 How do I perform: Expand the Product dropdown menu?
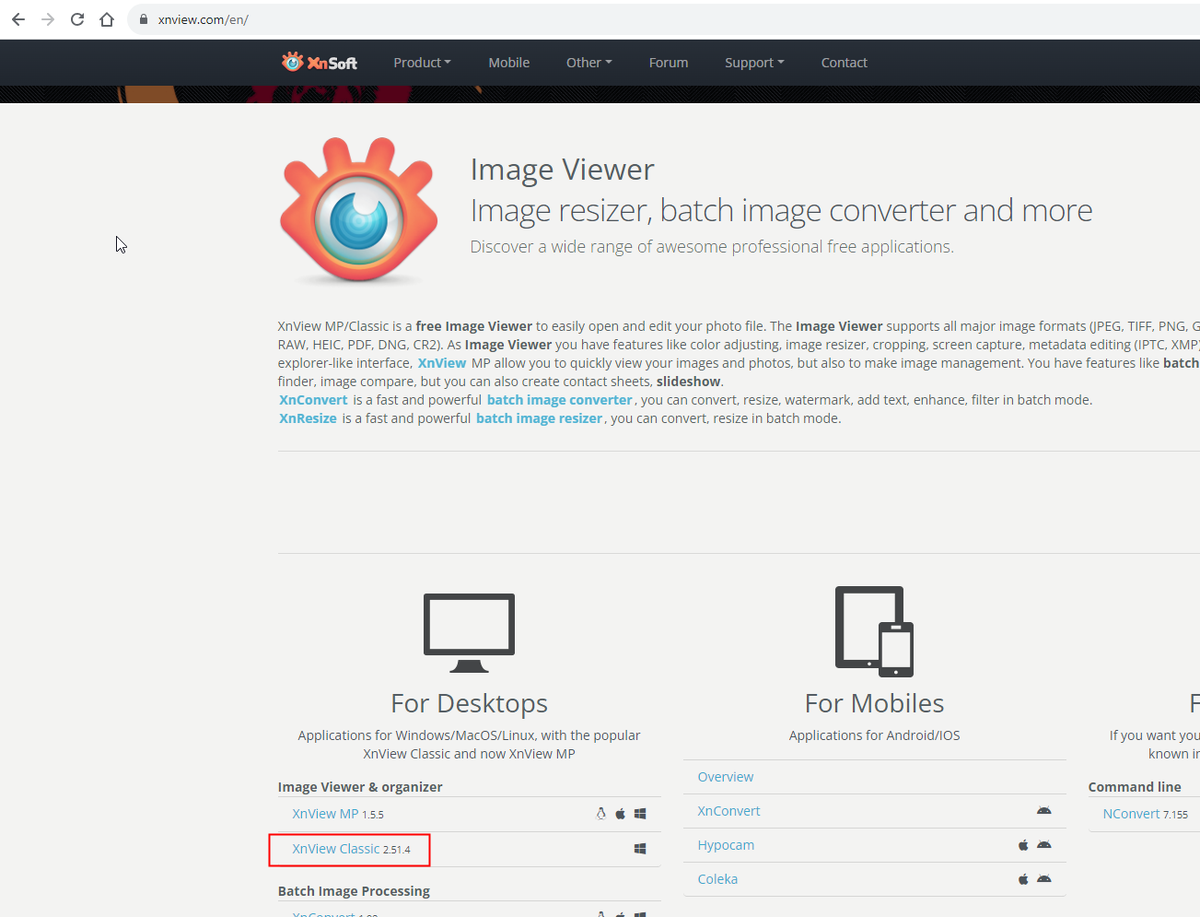pyautogui.click(x=422, y=62)
